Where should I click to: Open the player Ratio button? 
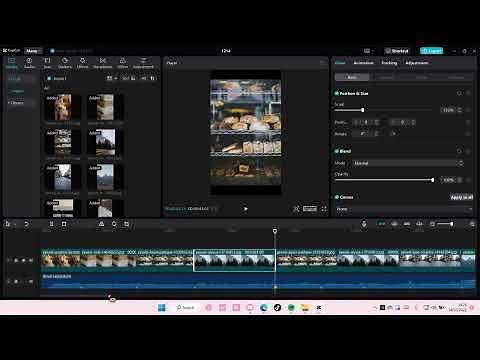coord(310,209)
